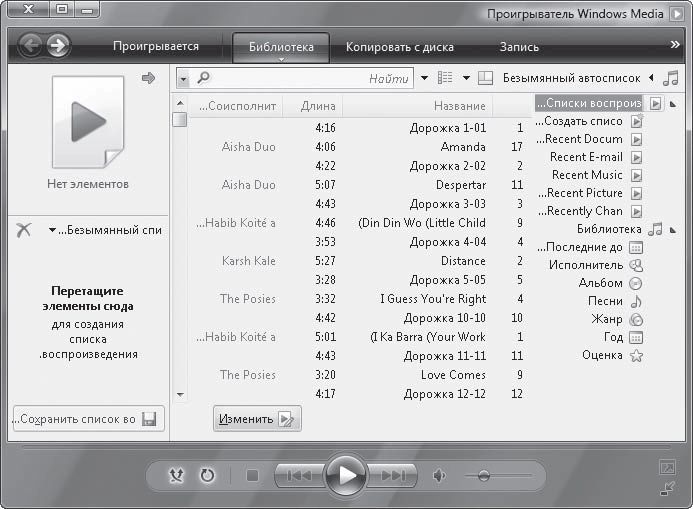Collapse the Библиотека tree node

[x=673, y=230]
